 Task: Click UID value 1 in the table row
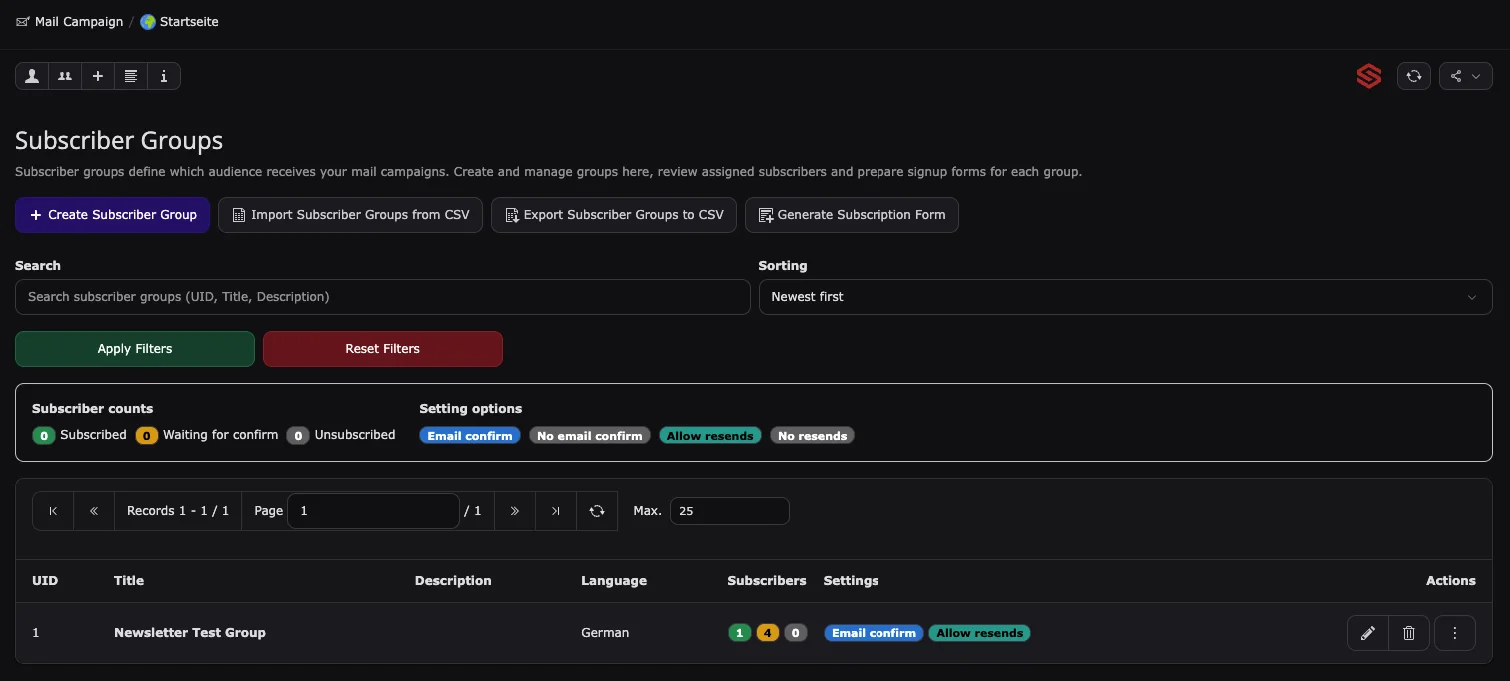tap(36, 633)
